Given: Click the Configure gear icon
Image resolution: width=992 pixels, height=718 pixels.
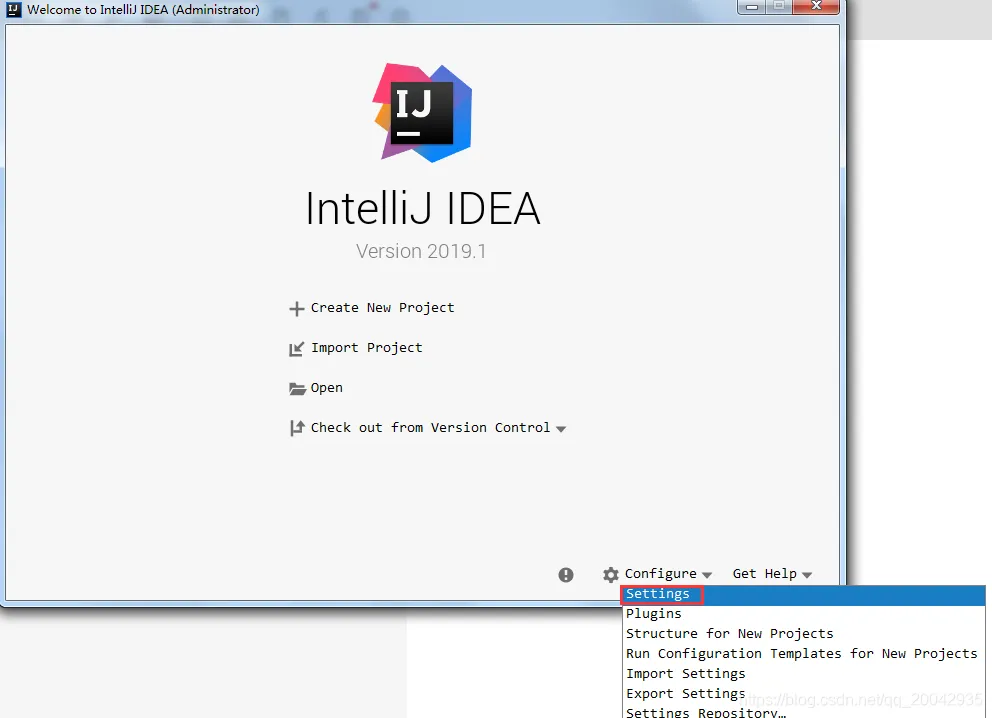Looking at the screenshot, I should [x=611, y=574].
